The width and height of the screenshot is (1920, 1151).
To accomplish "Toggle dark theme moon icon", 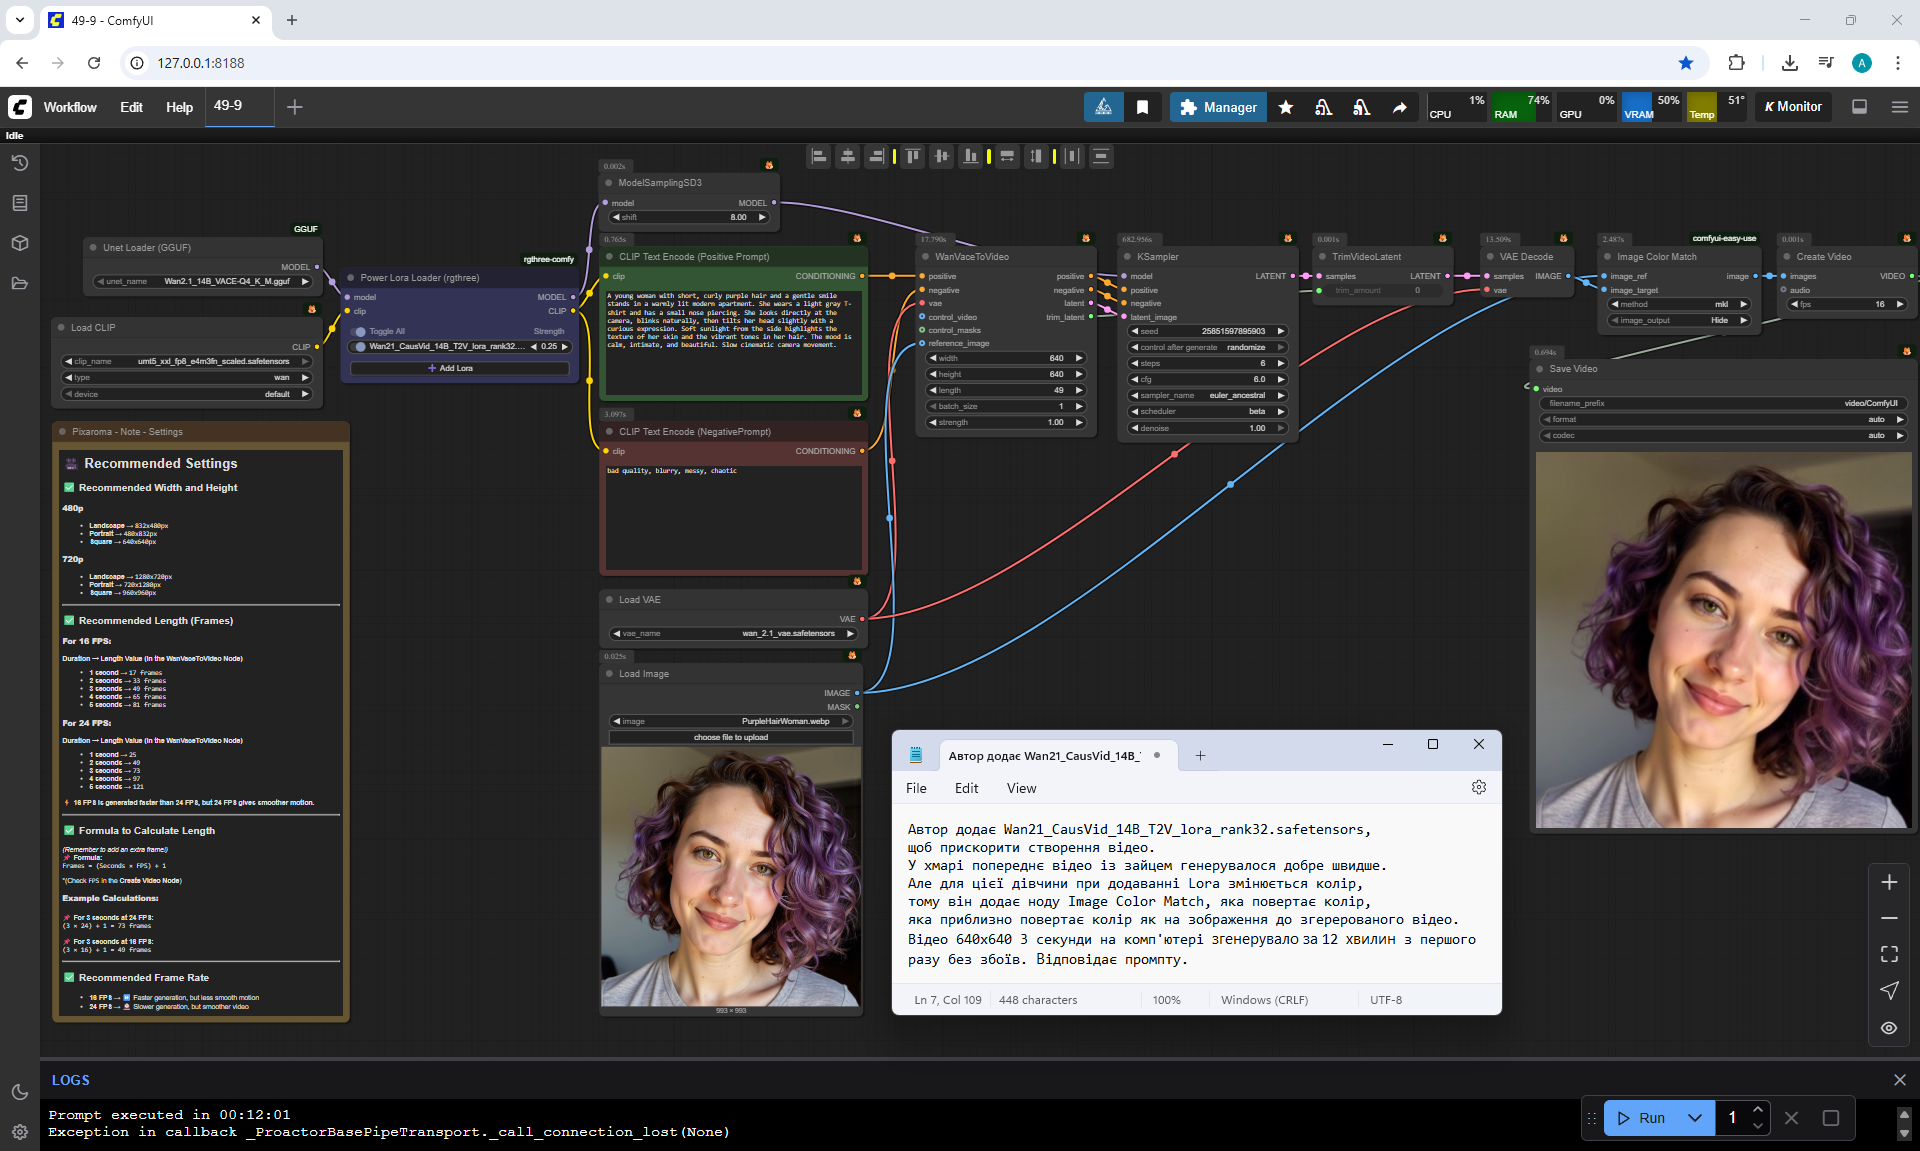I will point(19,1092).
